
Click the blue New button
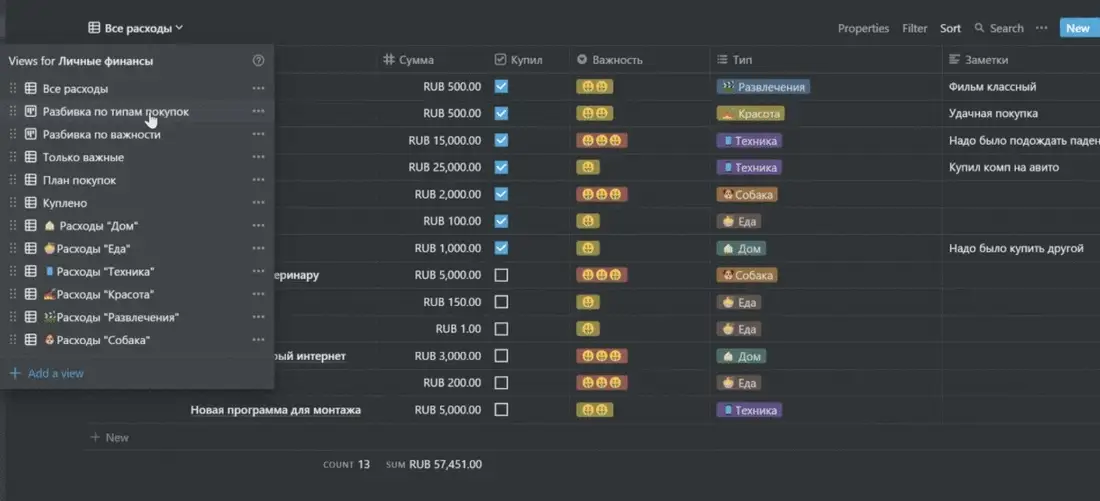click(x=1078, y=28)
